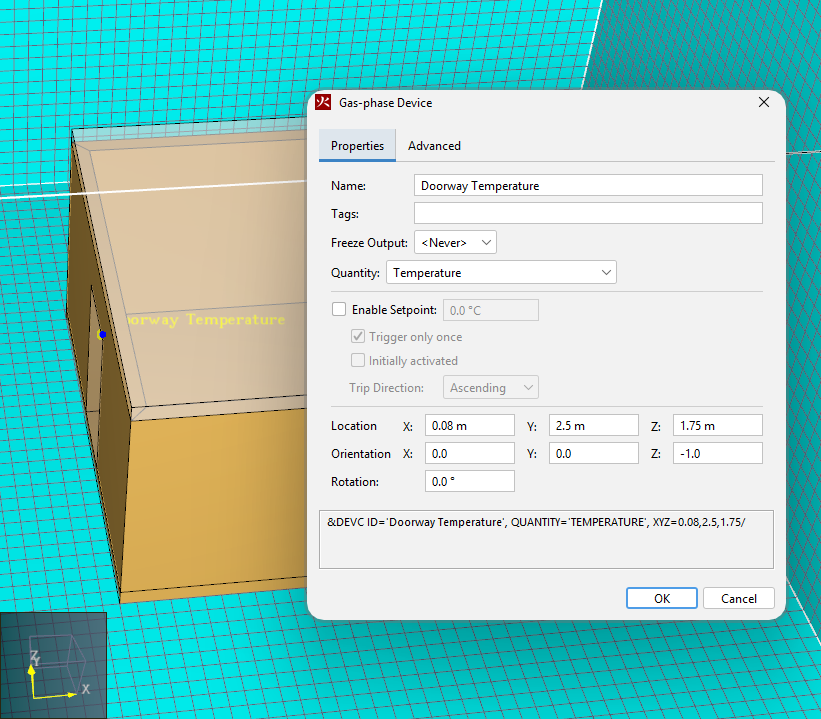821x719 pixels.
Task: Click the Name input field
Action: (x=588, y=185)
